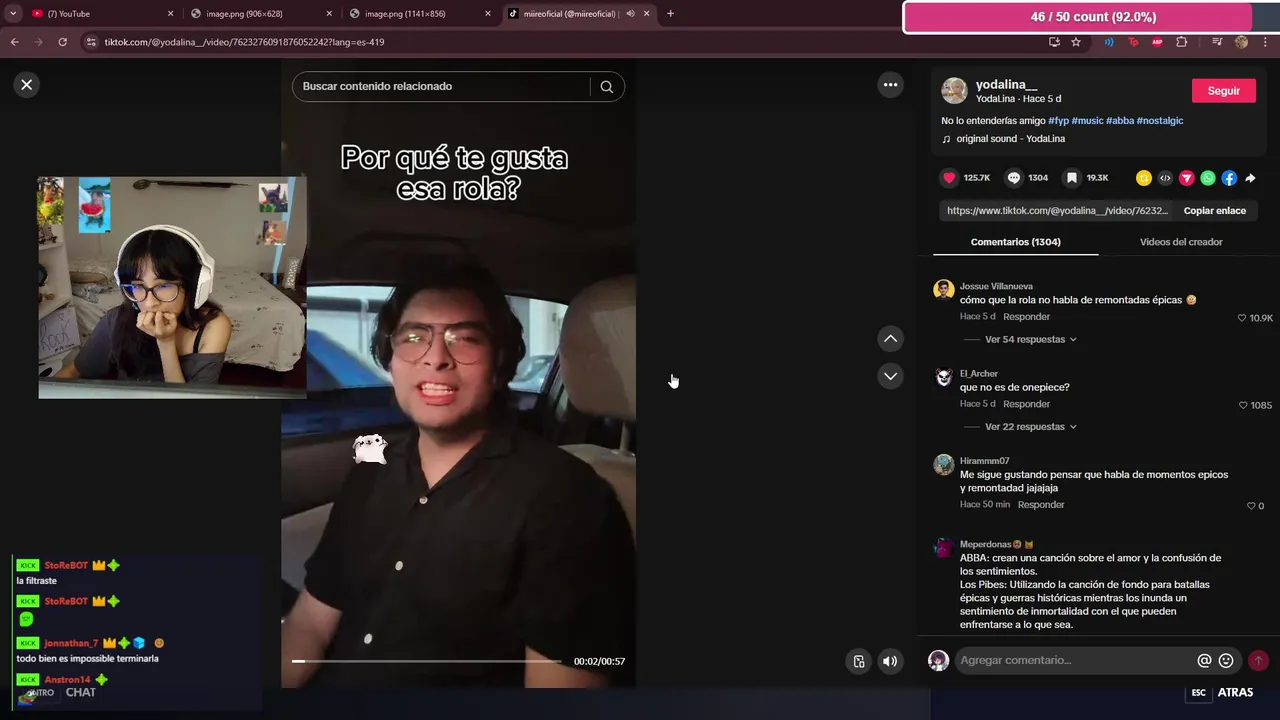Like Jossue Villanueva's comment heart
The width and height of the screenshot is (1280, 720).
coord(1242,318)
